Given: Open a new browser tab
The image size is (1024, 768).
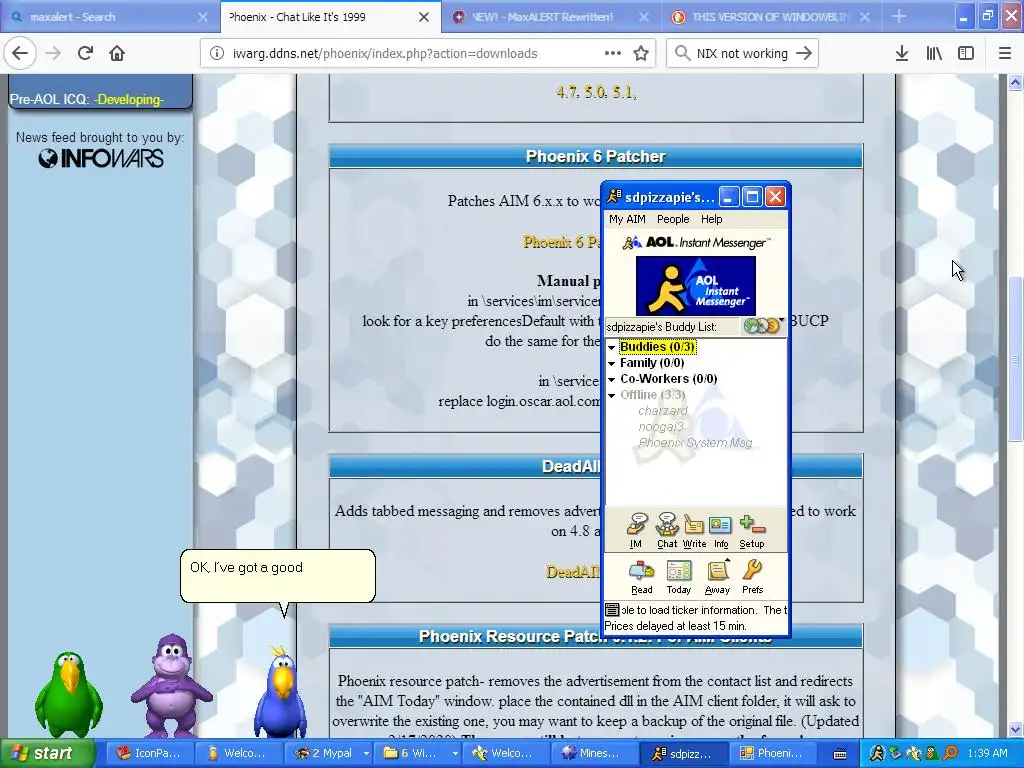Looking at the screenshot, I should click(x=899, y=17).
